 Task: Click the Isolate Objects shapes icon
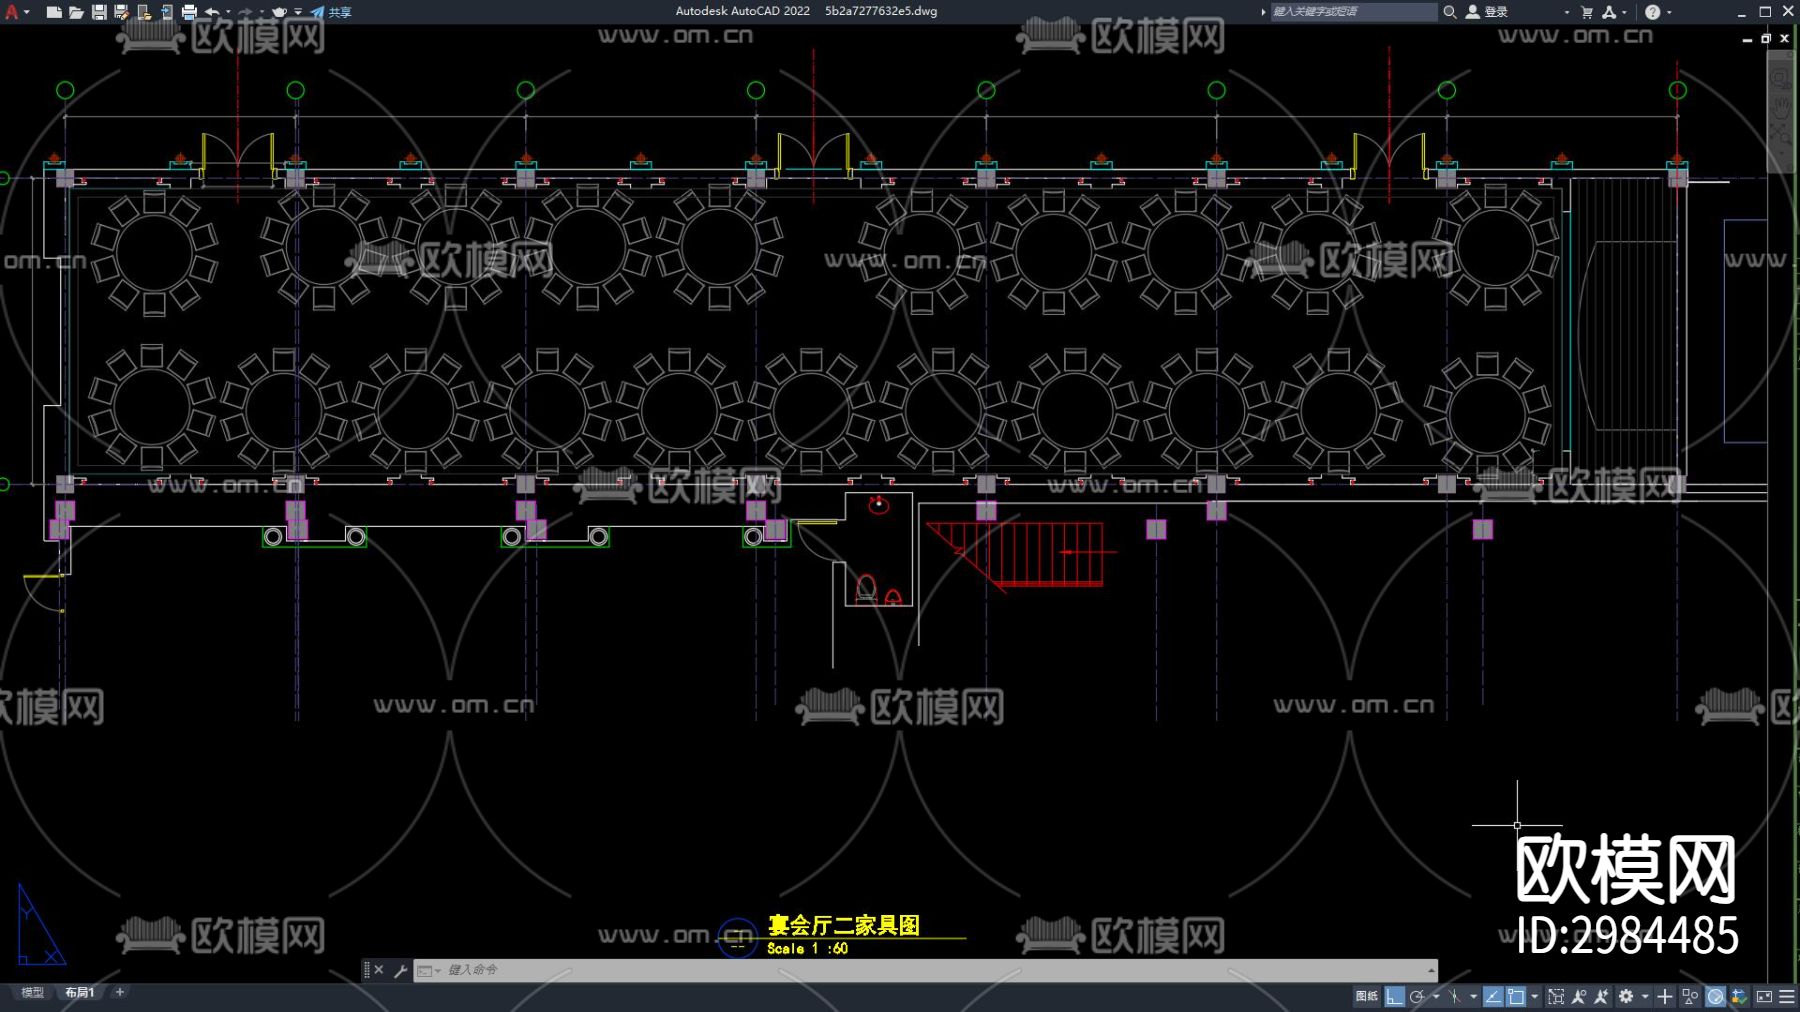click(x=1691, y=996)
